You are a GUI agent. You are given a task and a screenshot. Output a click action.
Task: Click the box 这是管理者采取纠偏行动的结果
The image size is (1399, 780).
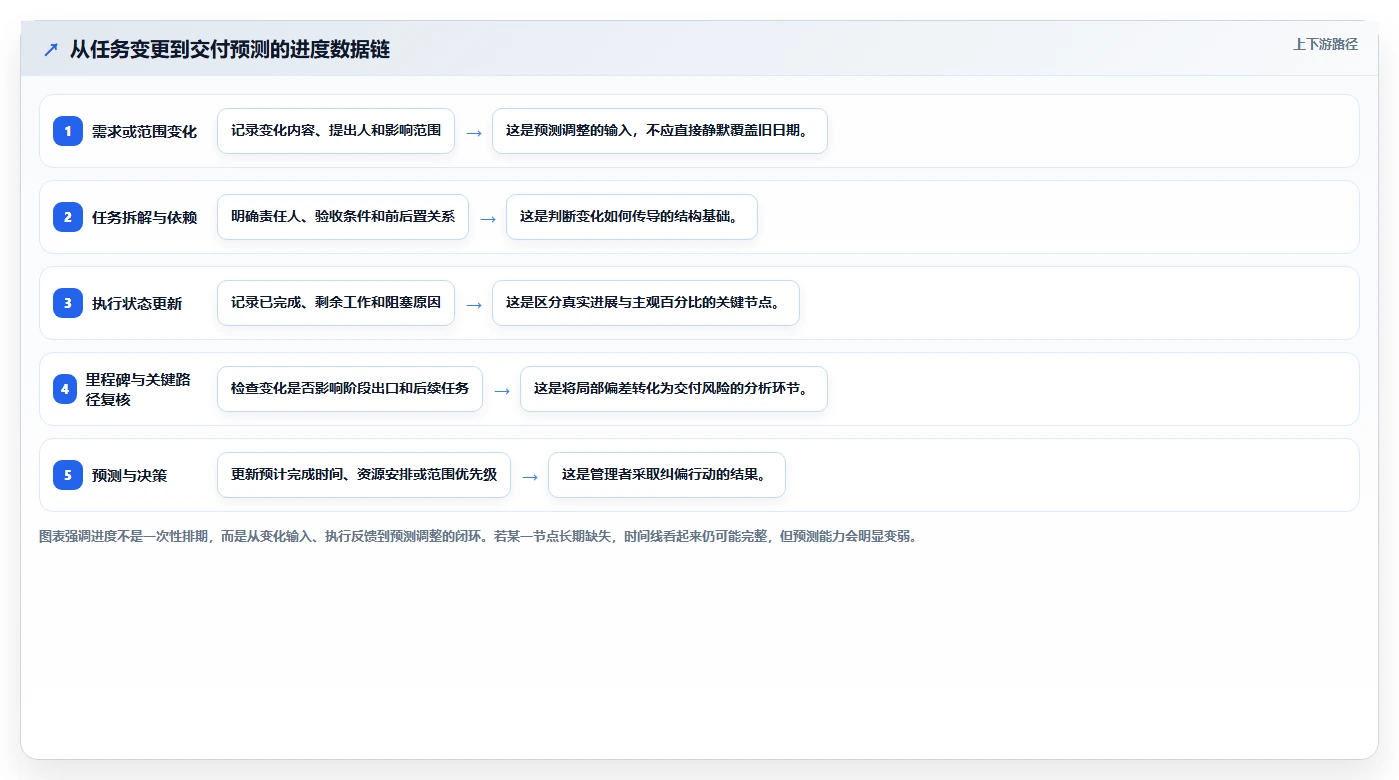667,475
